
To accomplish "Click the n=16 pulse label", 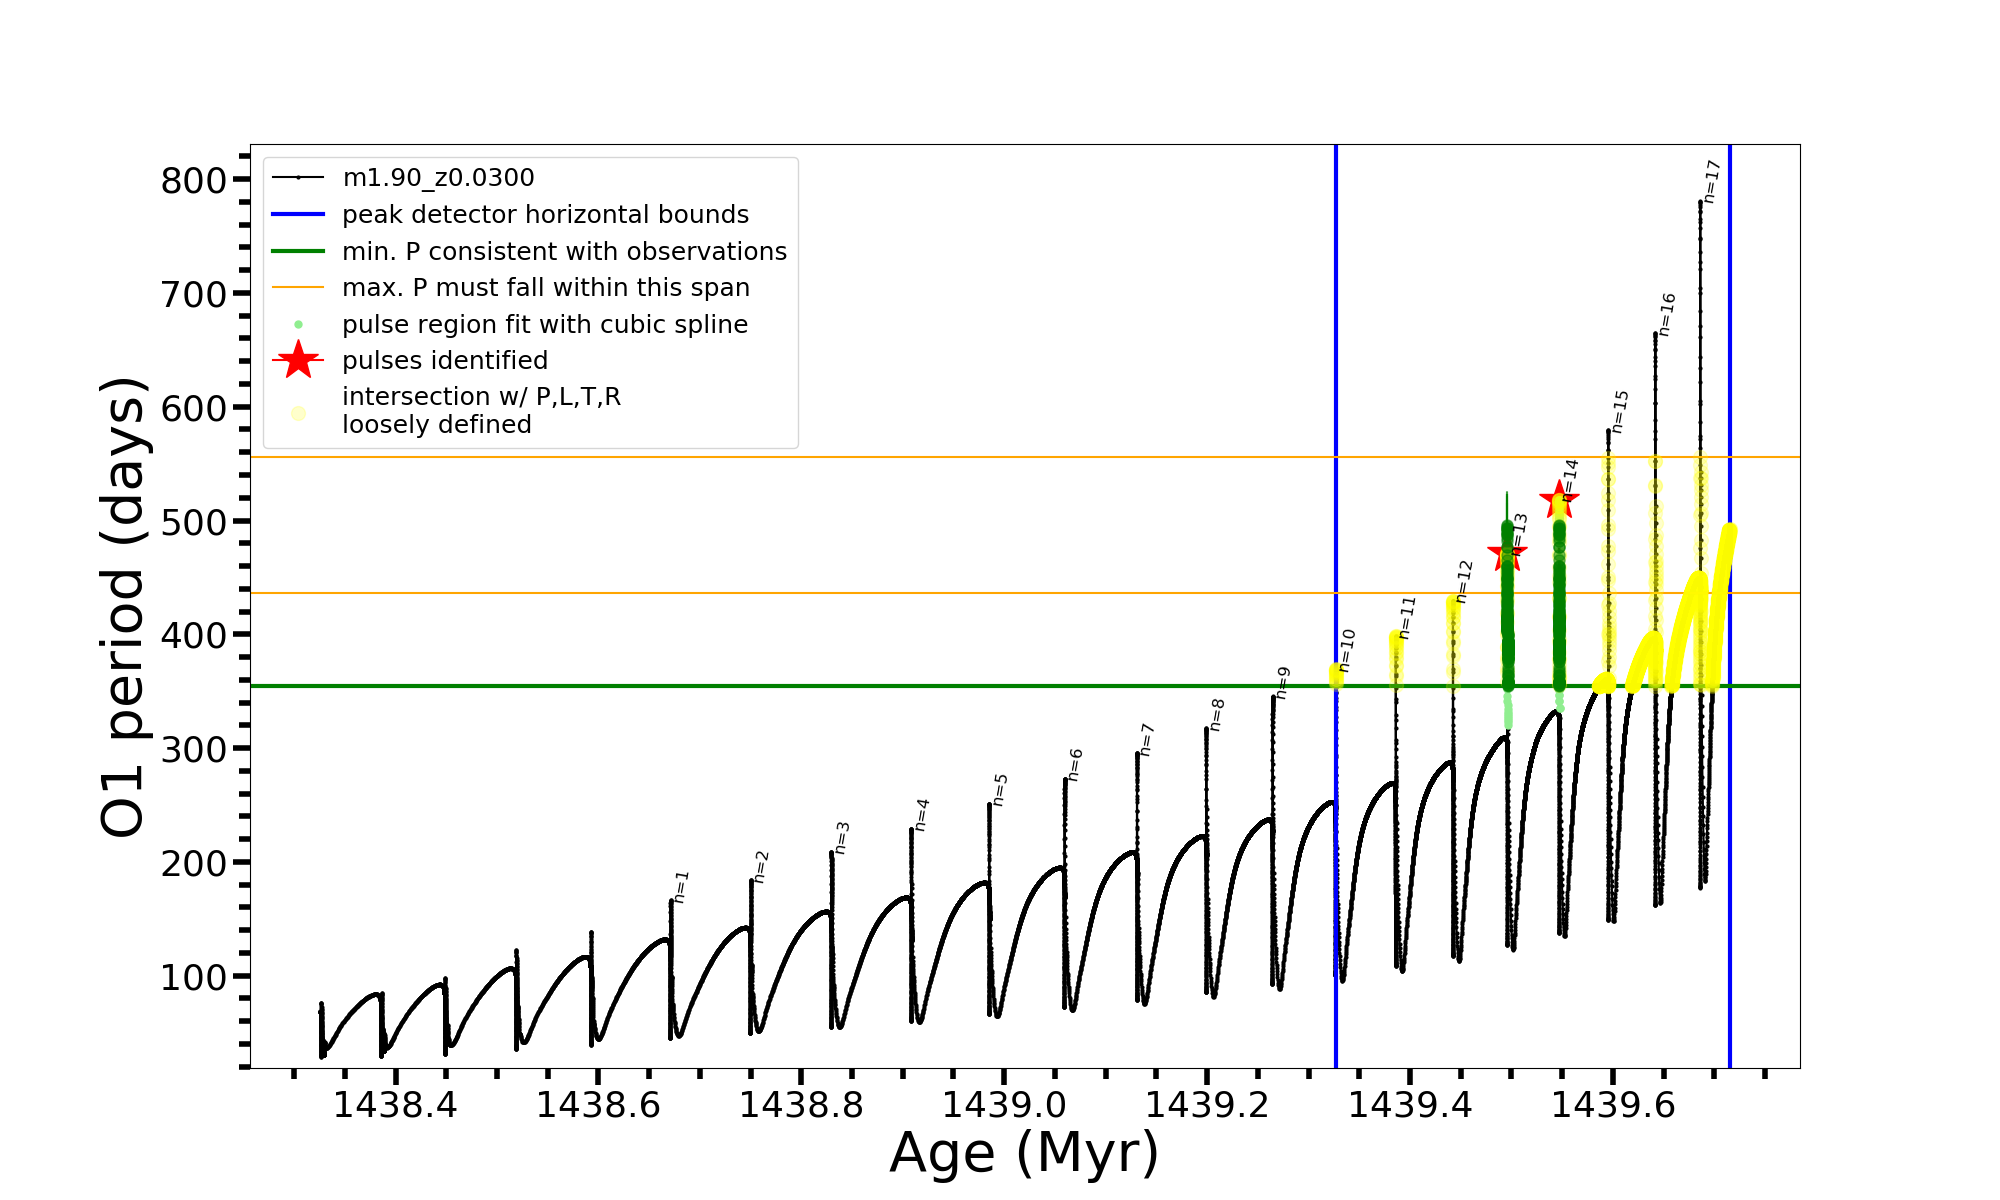I will point(1666,314).
